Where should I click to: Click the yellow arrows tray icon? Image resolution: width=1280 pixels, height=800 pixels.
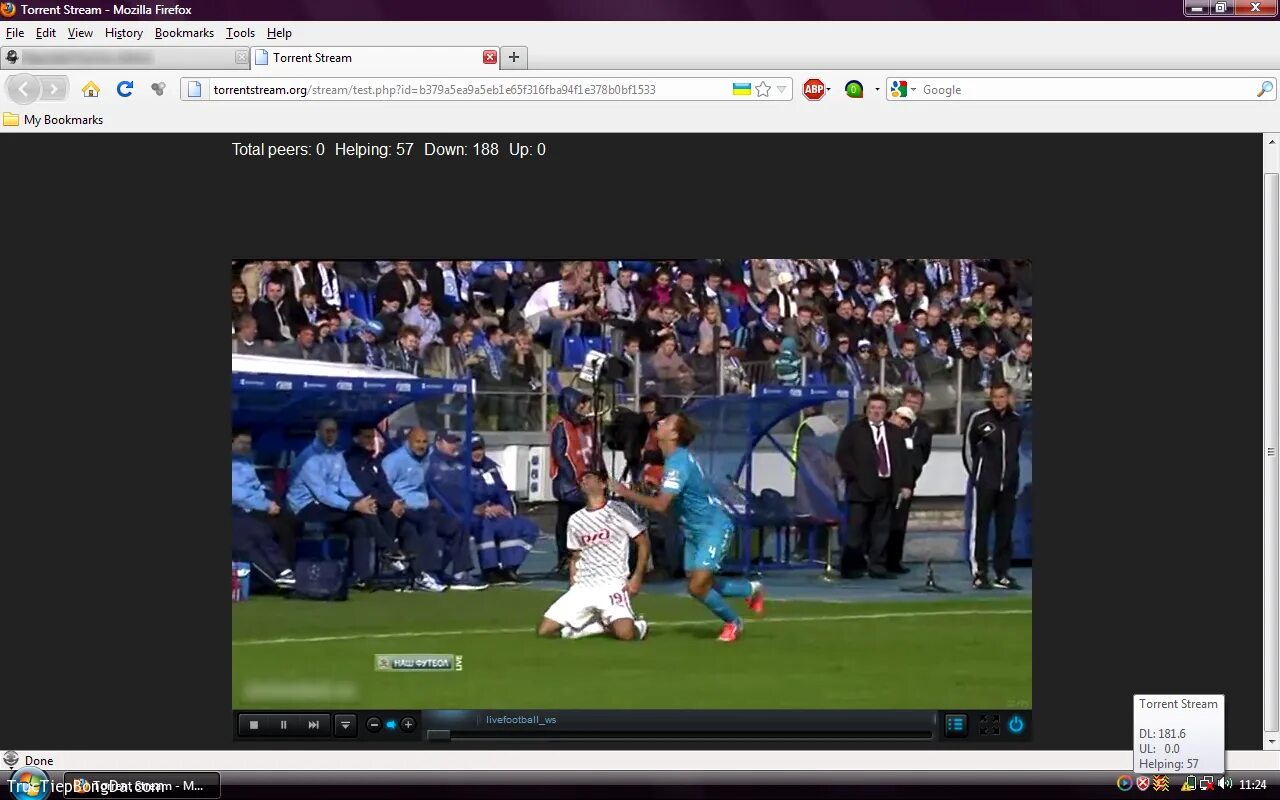pyautogui.click(x=1160, y=784)
